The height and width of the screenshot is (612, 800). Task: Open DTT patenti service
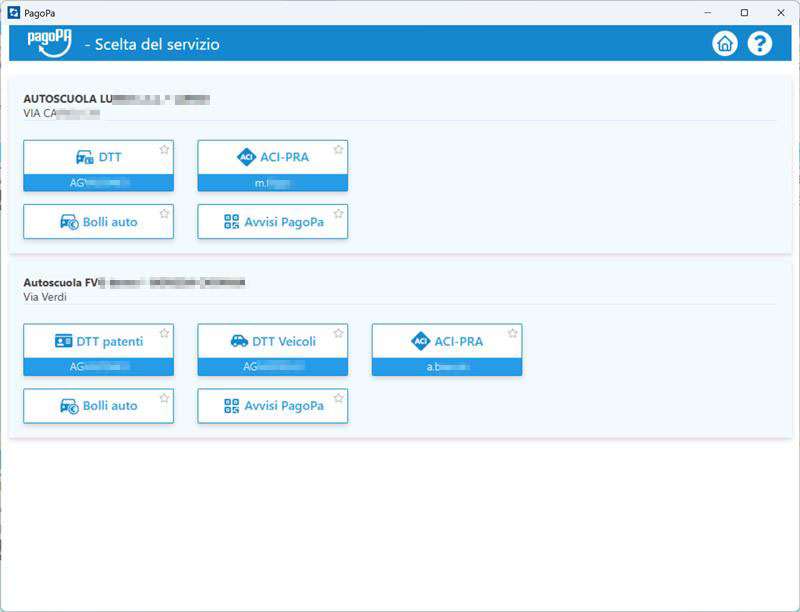tap(98, 342)
